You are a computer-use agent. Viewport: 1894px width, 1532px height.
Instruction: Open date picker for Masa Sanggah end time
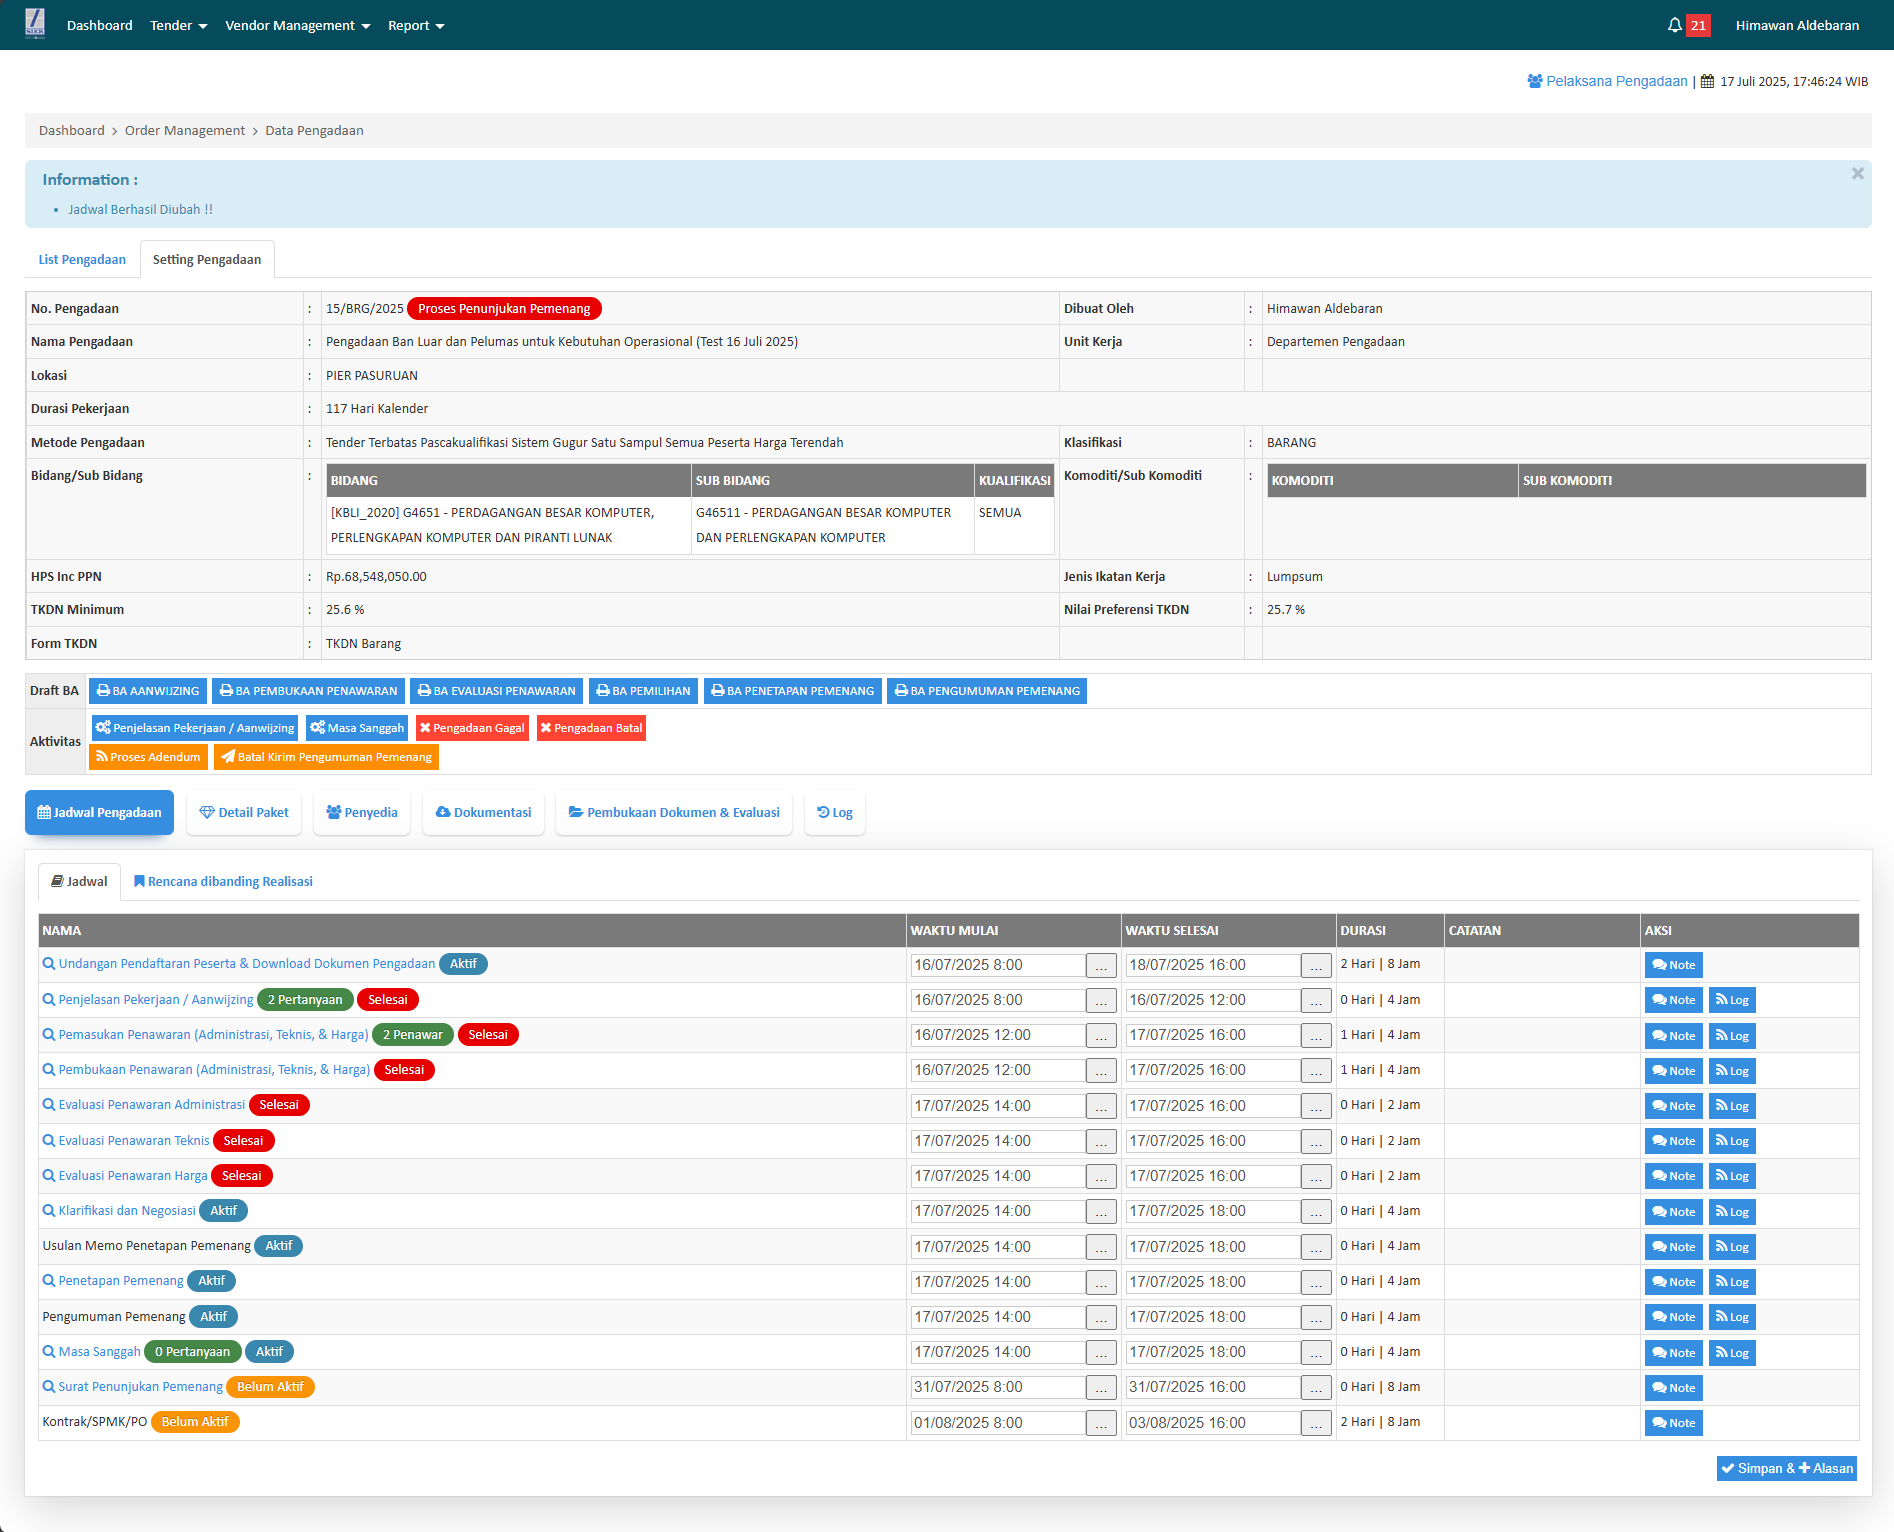[1316, 1353]
